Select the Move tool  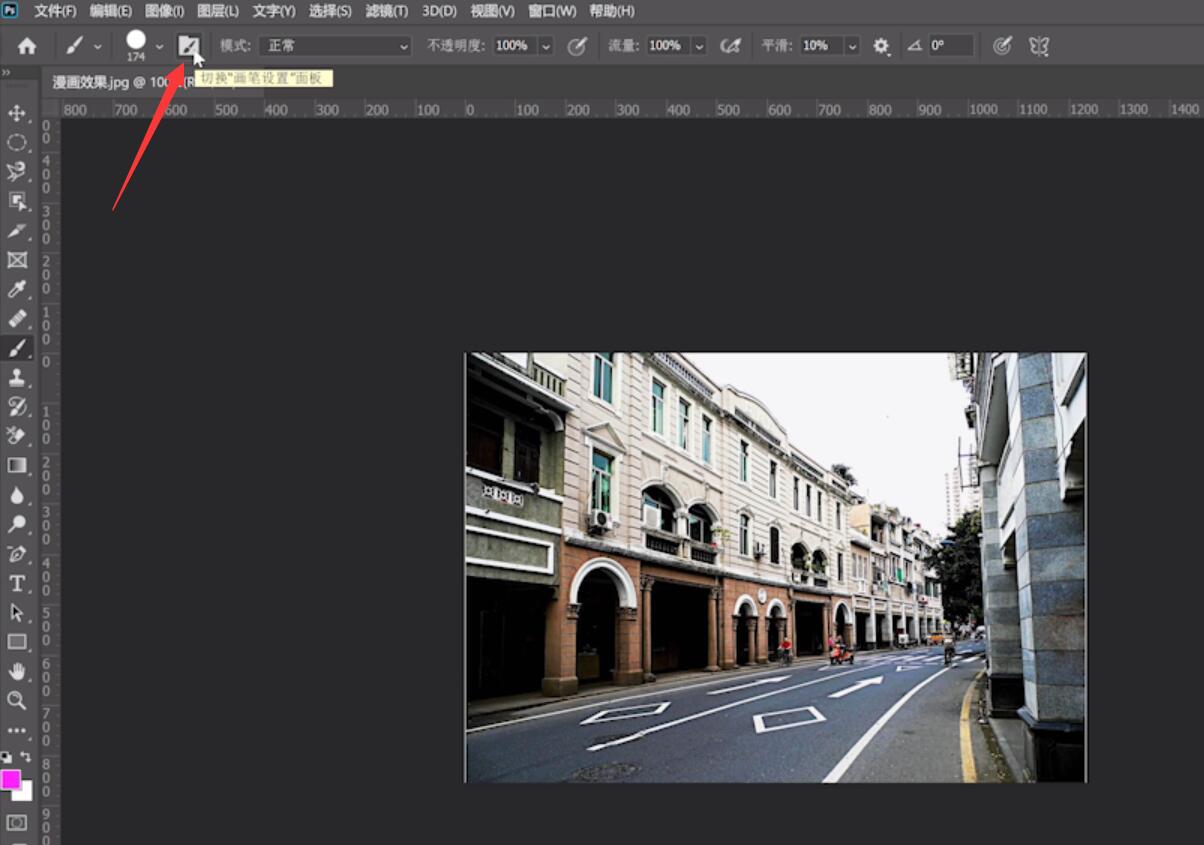[x=17, y=113]
